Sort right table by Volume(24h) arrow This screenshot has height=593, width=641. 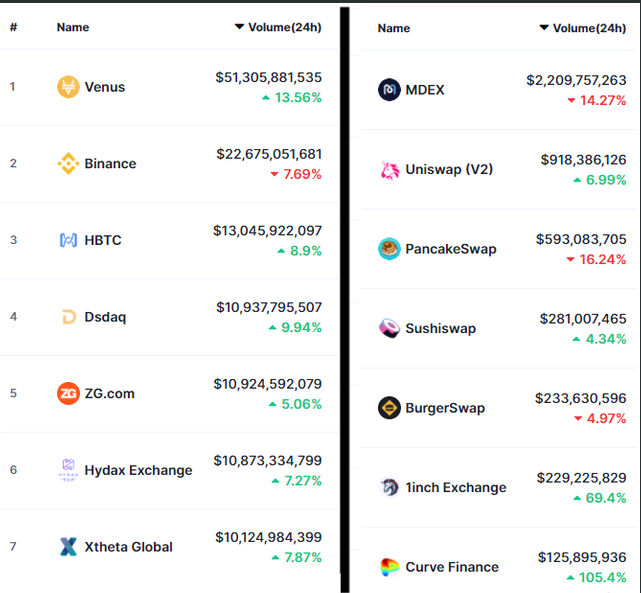point(544,28)
